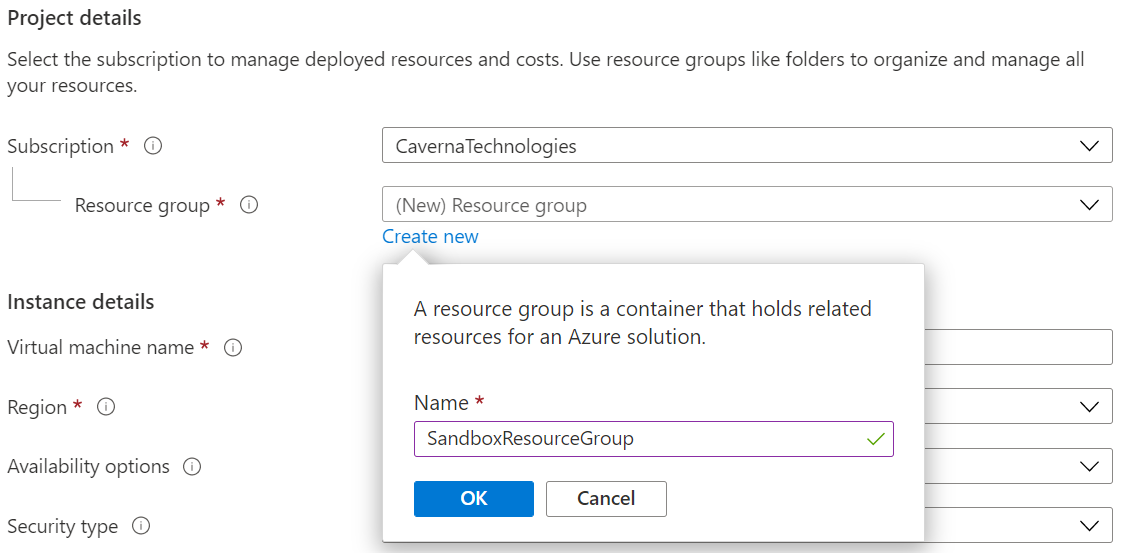Click the Availability options info icon

[x=193, y=467]
